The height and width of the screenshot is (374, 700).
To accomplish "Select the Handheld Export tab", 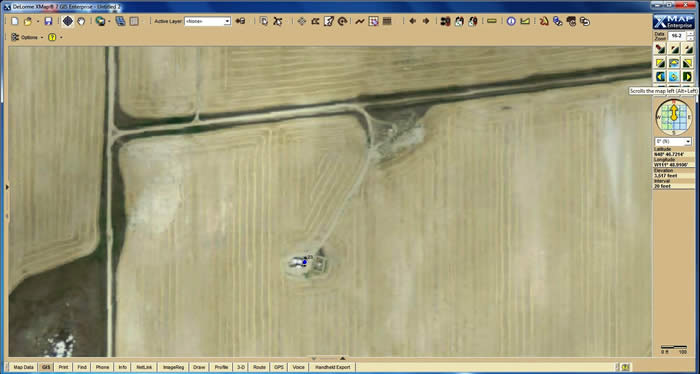I will click(x=333, y=367).
